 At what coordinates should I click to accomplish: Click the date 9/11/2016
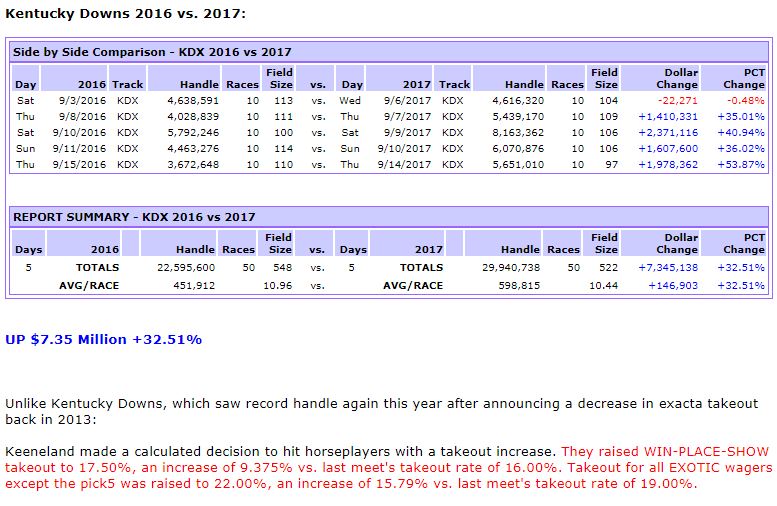(x=79, y=148)
